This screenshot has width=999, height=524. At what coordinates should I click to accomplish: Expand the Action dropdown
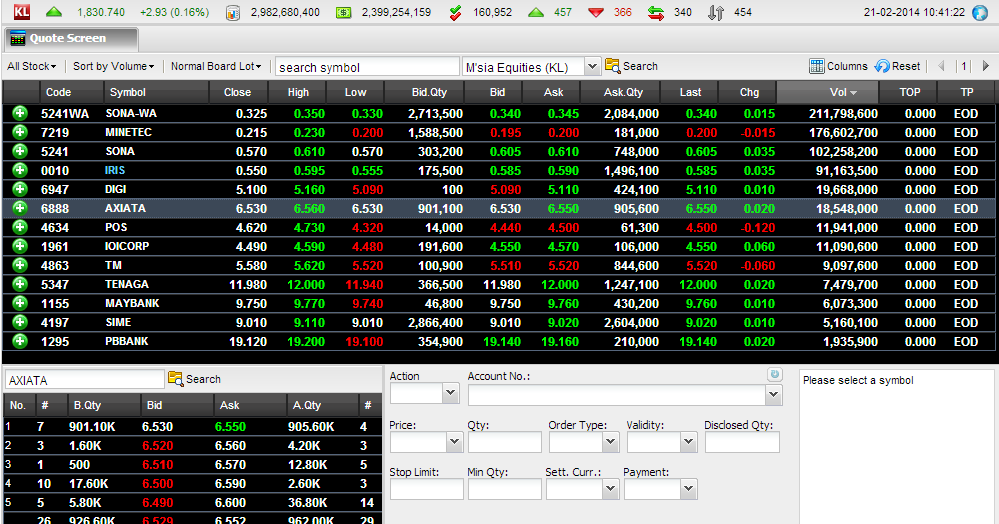click(x=450, y=393)
